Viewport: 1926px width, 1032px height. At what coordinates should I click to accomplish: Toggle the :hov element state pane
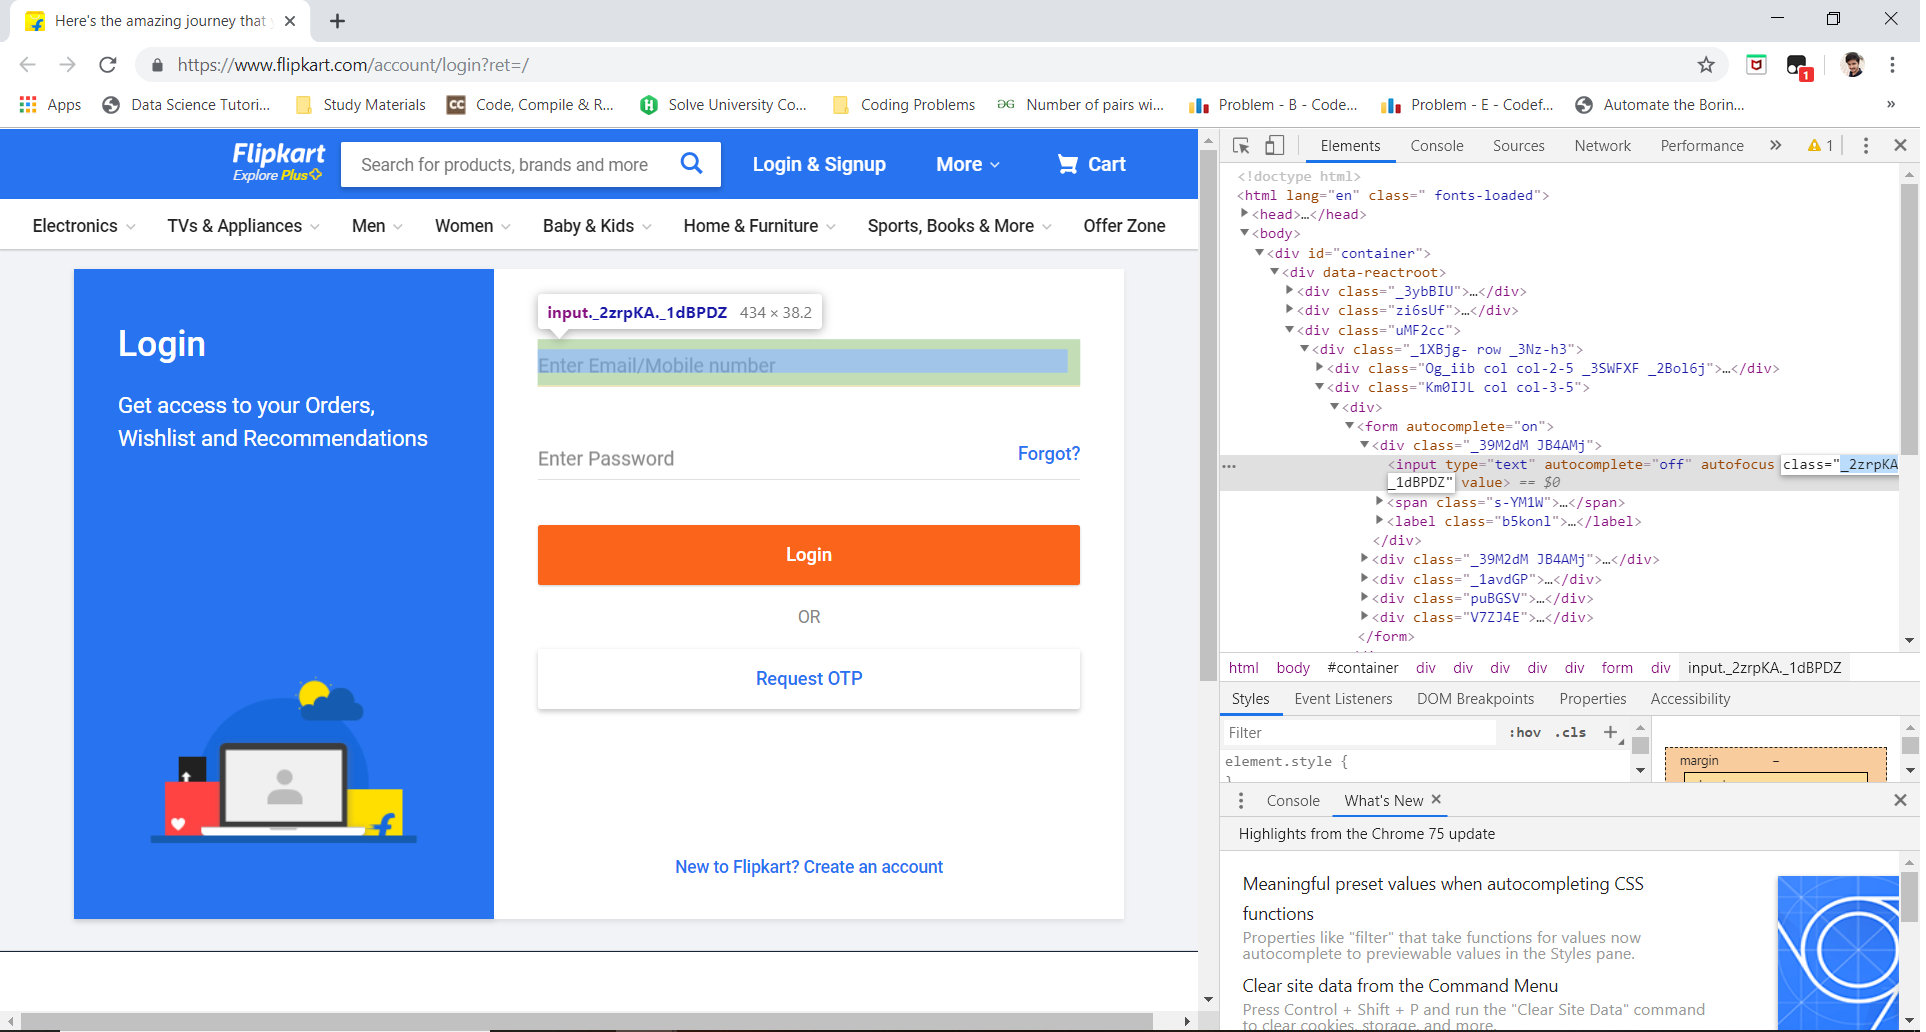point(1525,733)
